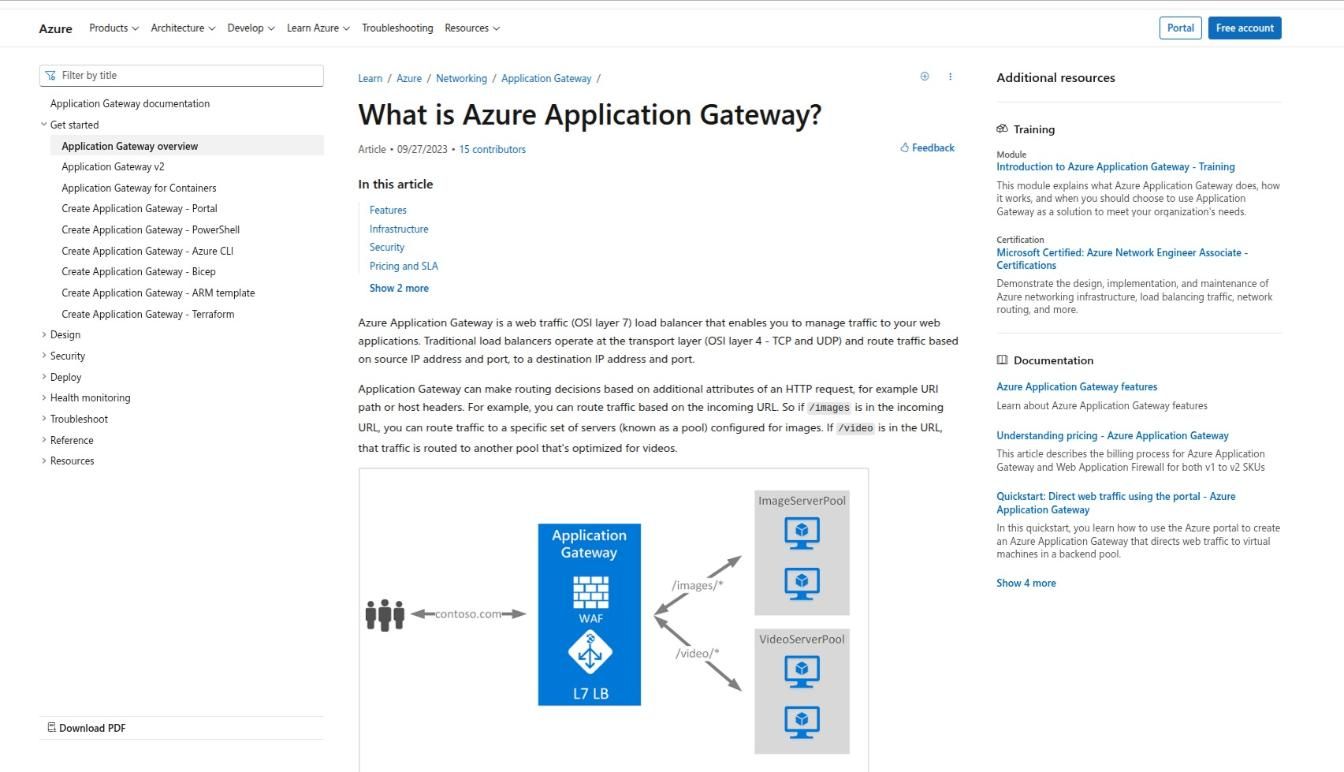This screenshot has height=772, width=1344.
Task: Open the 15 contributors link
Action: 492,150
